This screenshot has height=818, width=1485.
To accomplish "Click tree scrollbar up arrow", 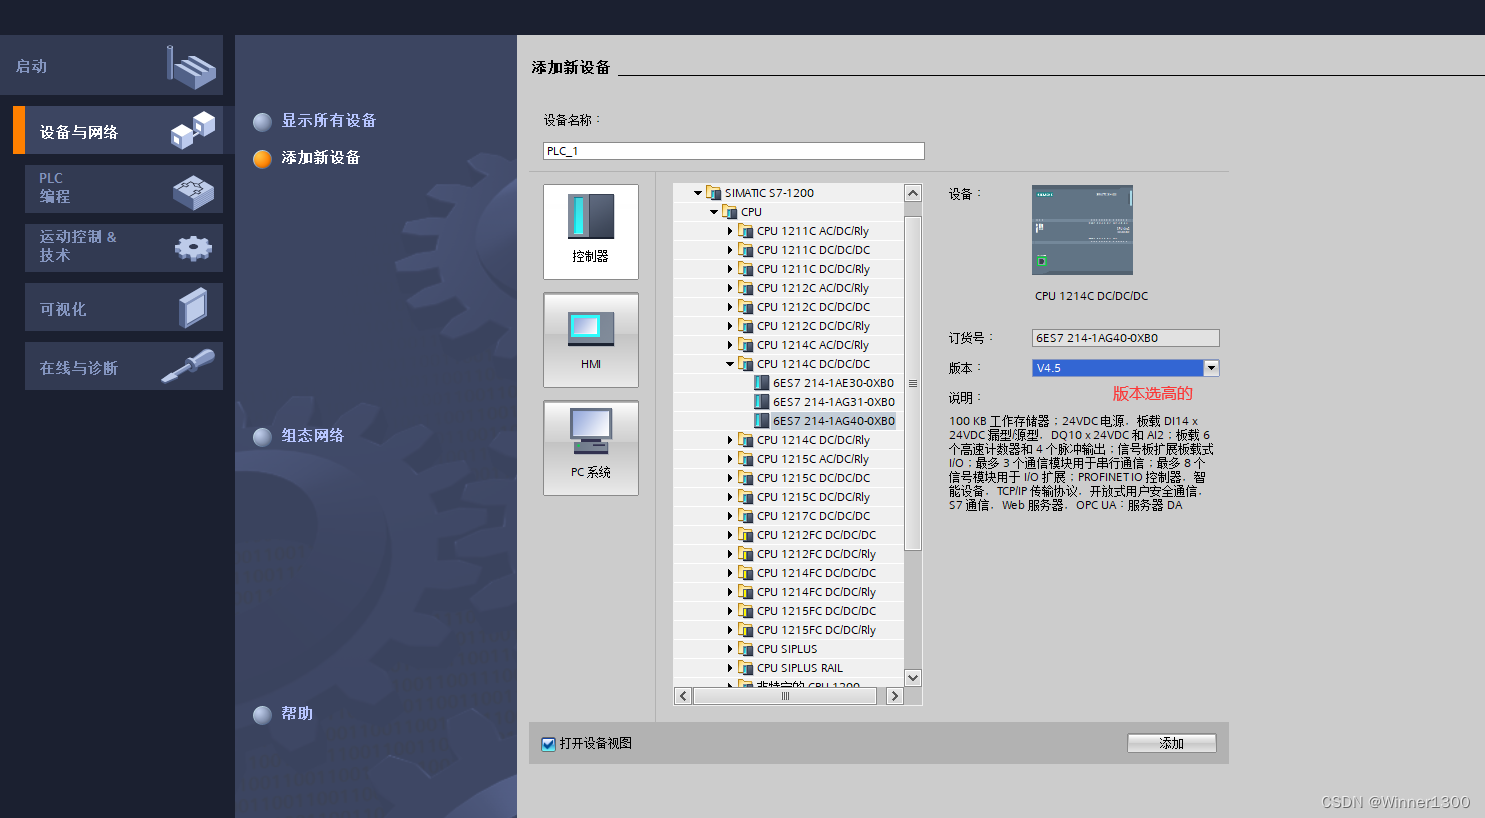I will click(x=913, y=193).
